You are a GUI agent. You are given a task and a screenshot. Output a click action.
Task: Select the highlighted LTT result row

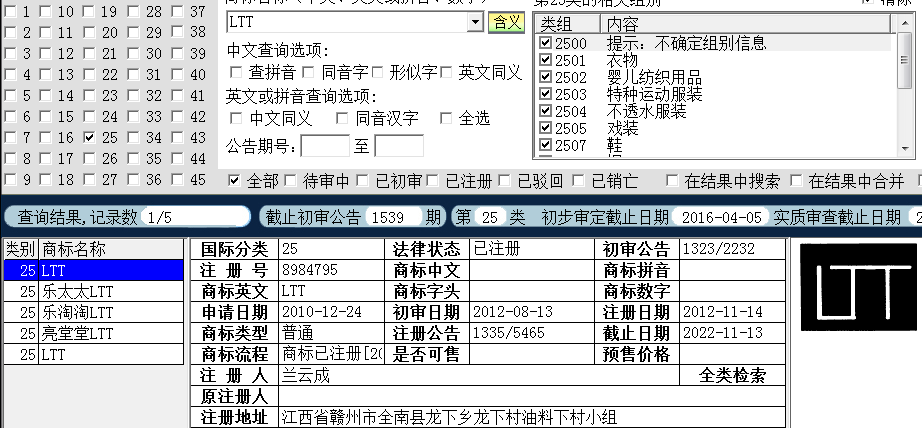94,271
